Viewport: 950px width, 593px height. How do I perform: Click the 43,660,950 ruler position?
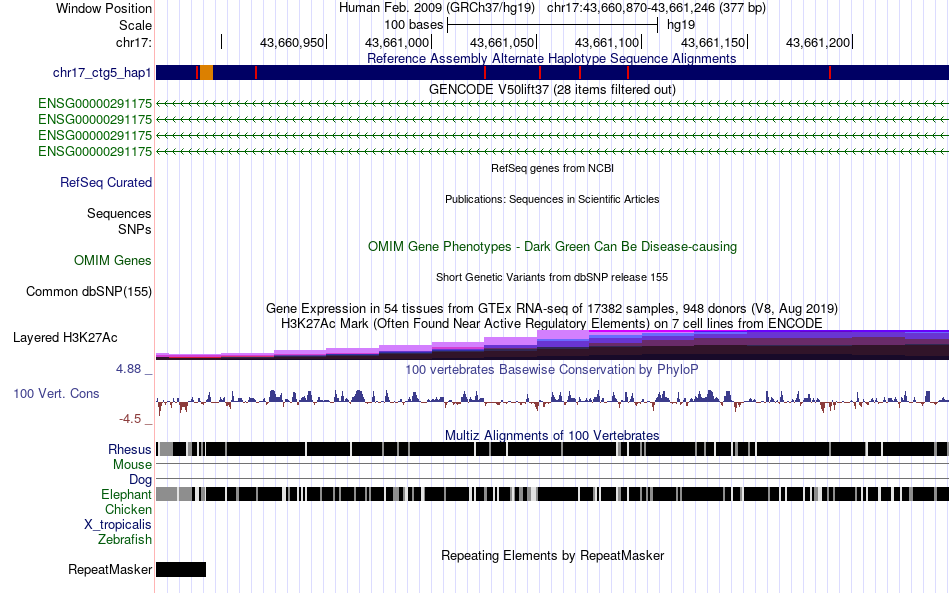[x=292, y=42]
